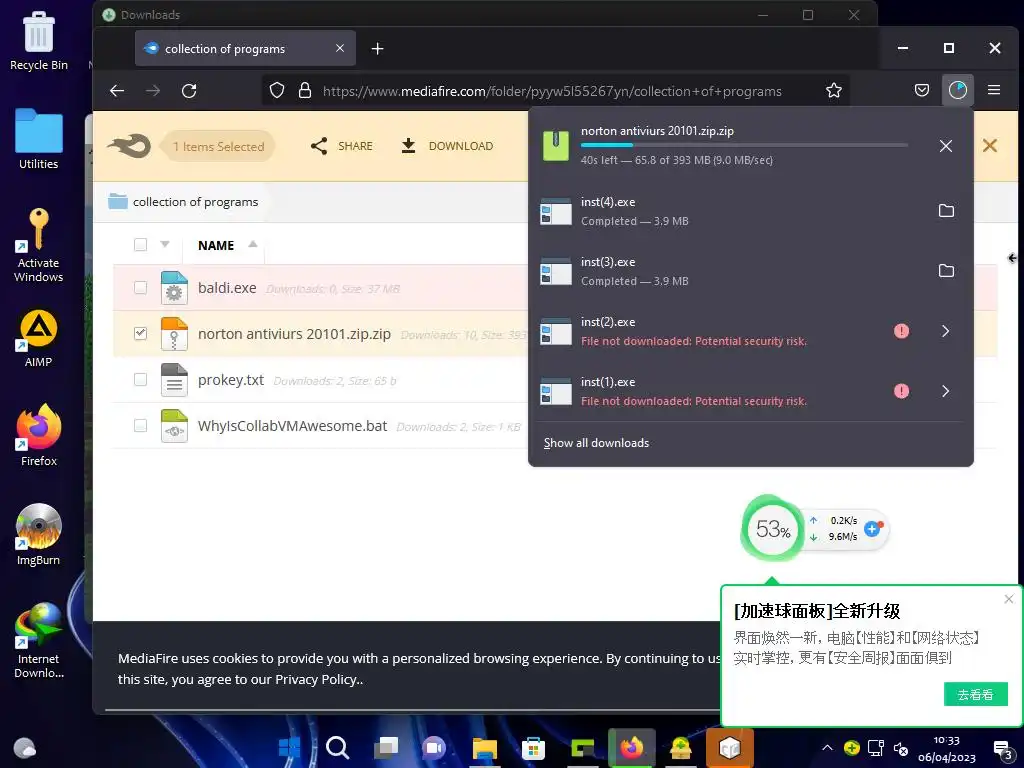Open Firefox hamburger menu

994,90
